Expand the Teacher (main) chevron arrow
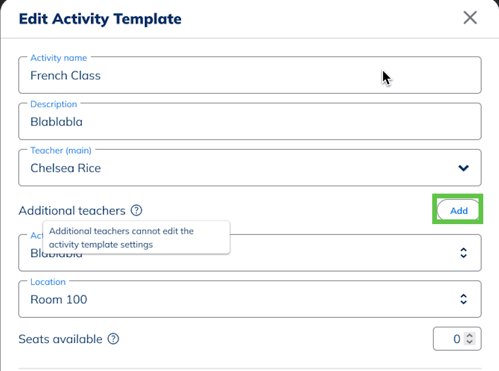The image size is (499, 371). [x=463, y=168]
